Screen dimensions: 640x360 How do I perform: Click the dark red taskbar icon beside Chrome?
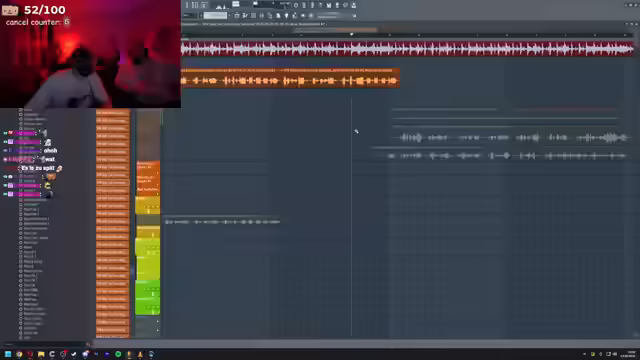tap(30, 354)
